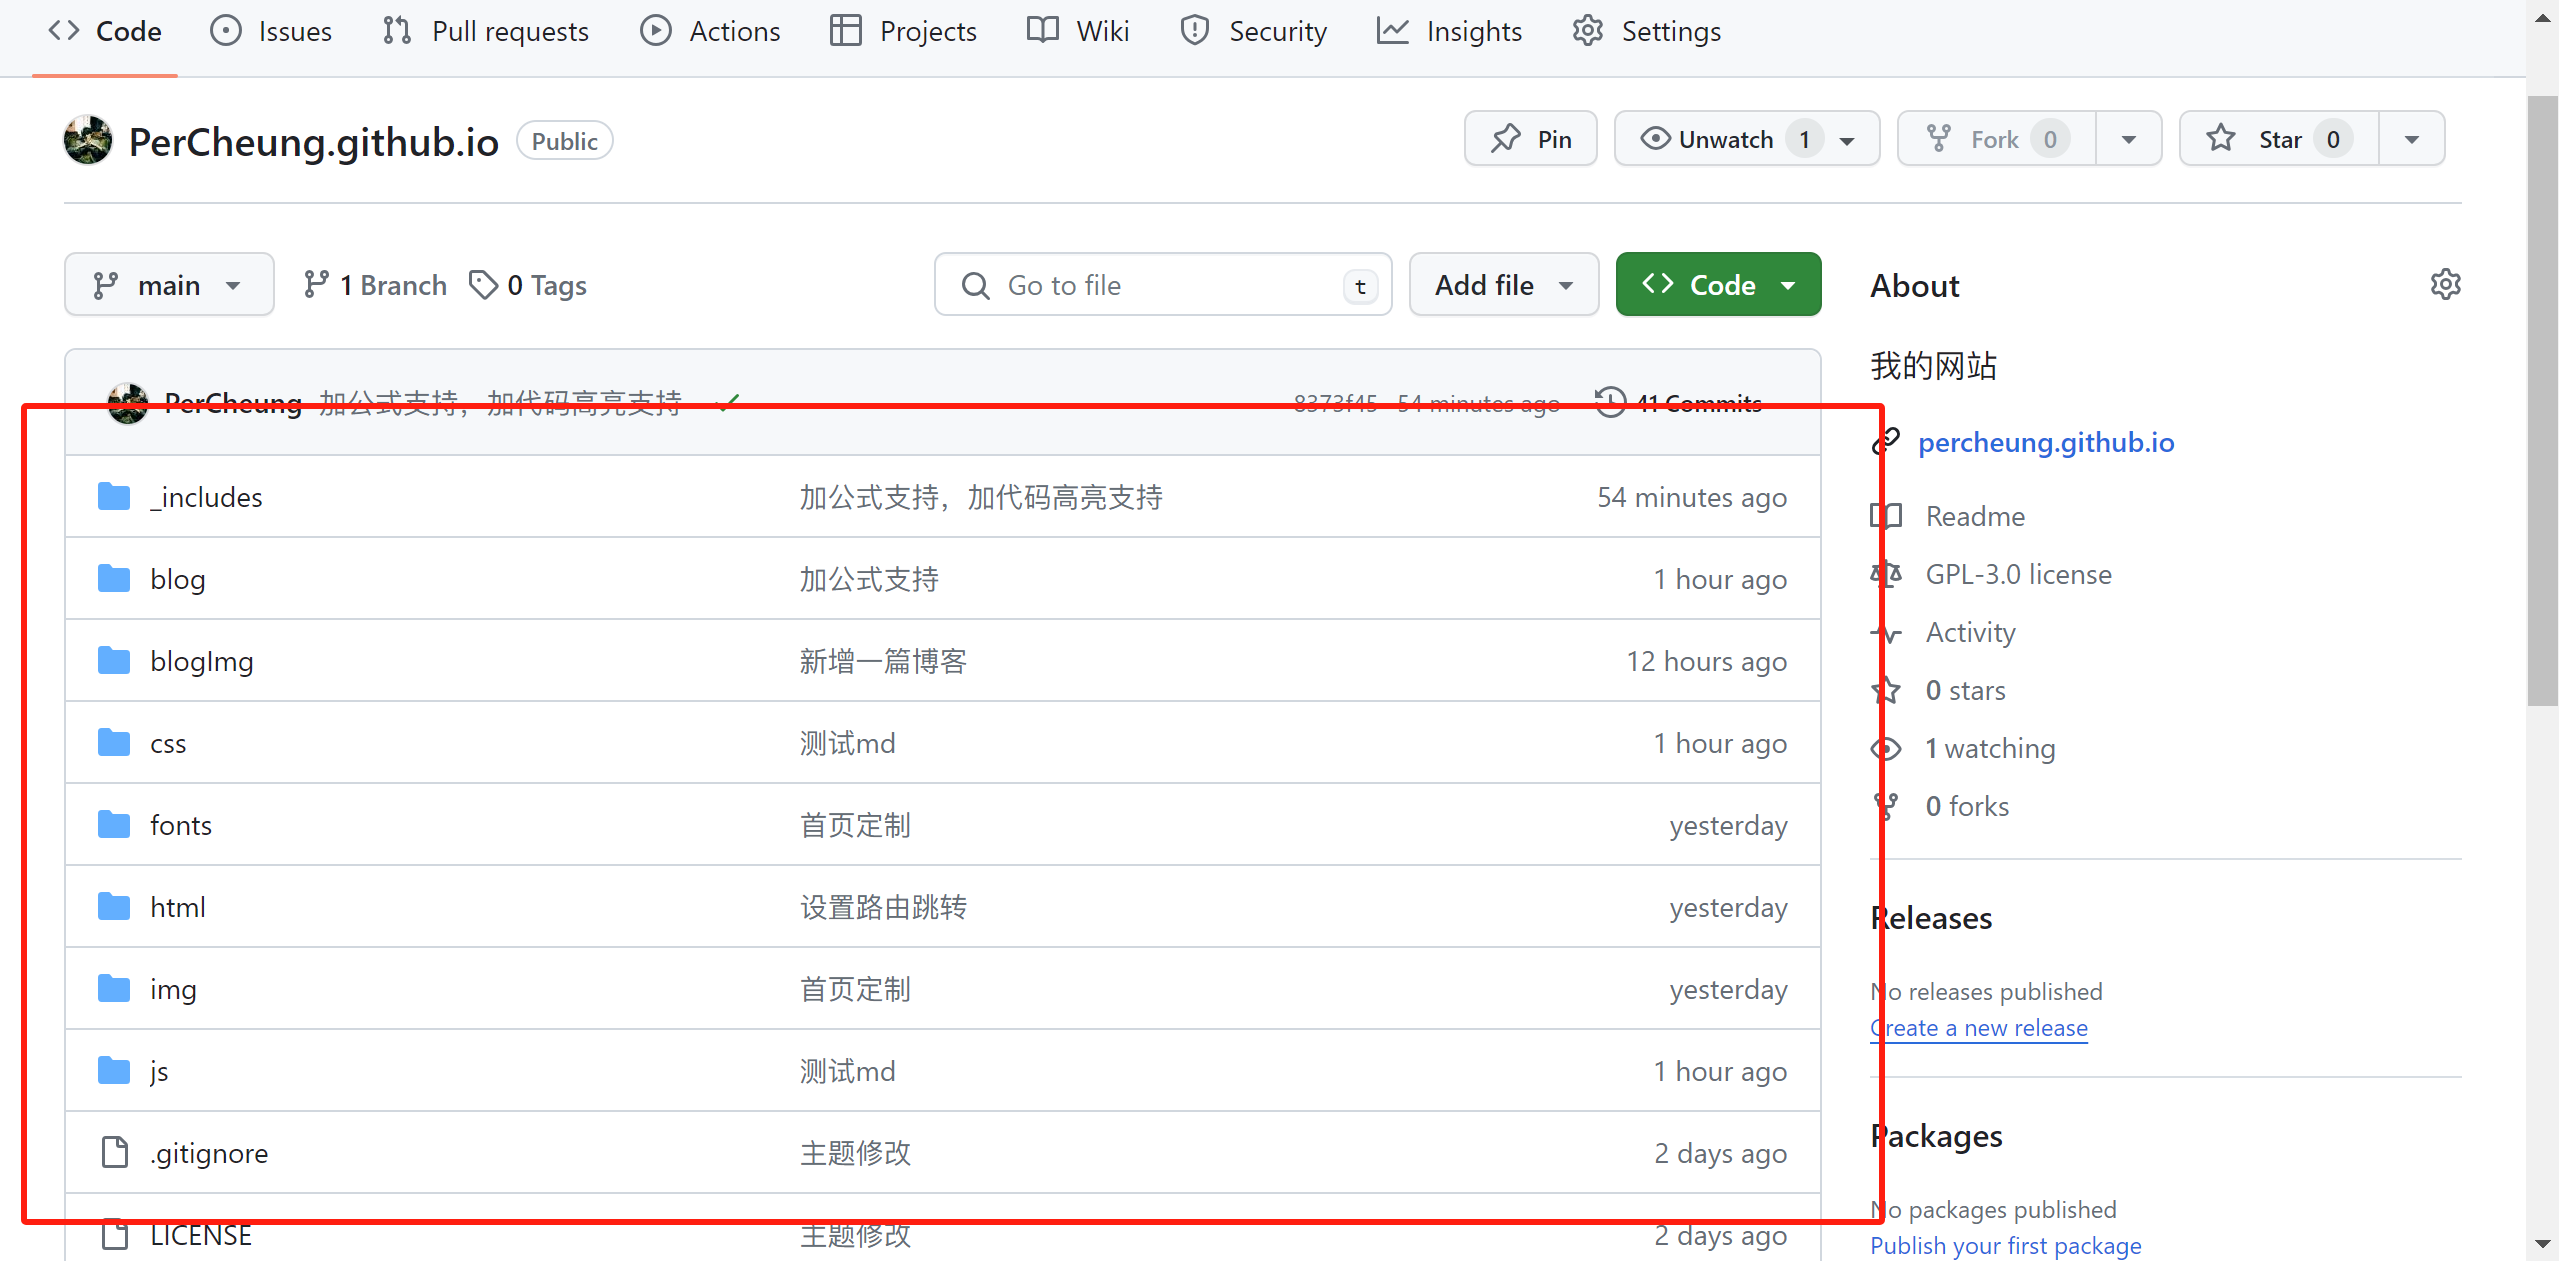Open the js folder
The image size is (2559, 1261).
point(159,1071)
